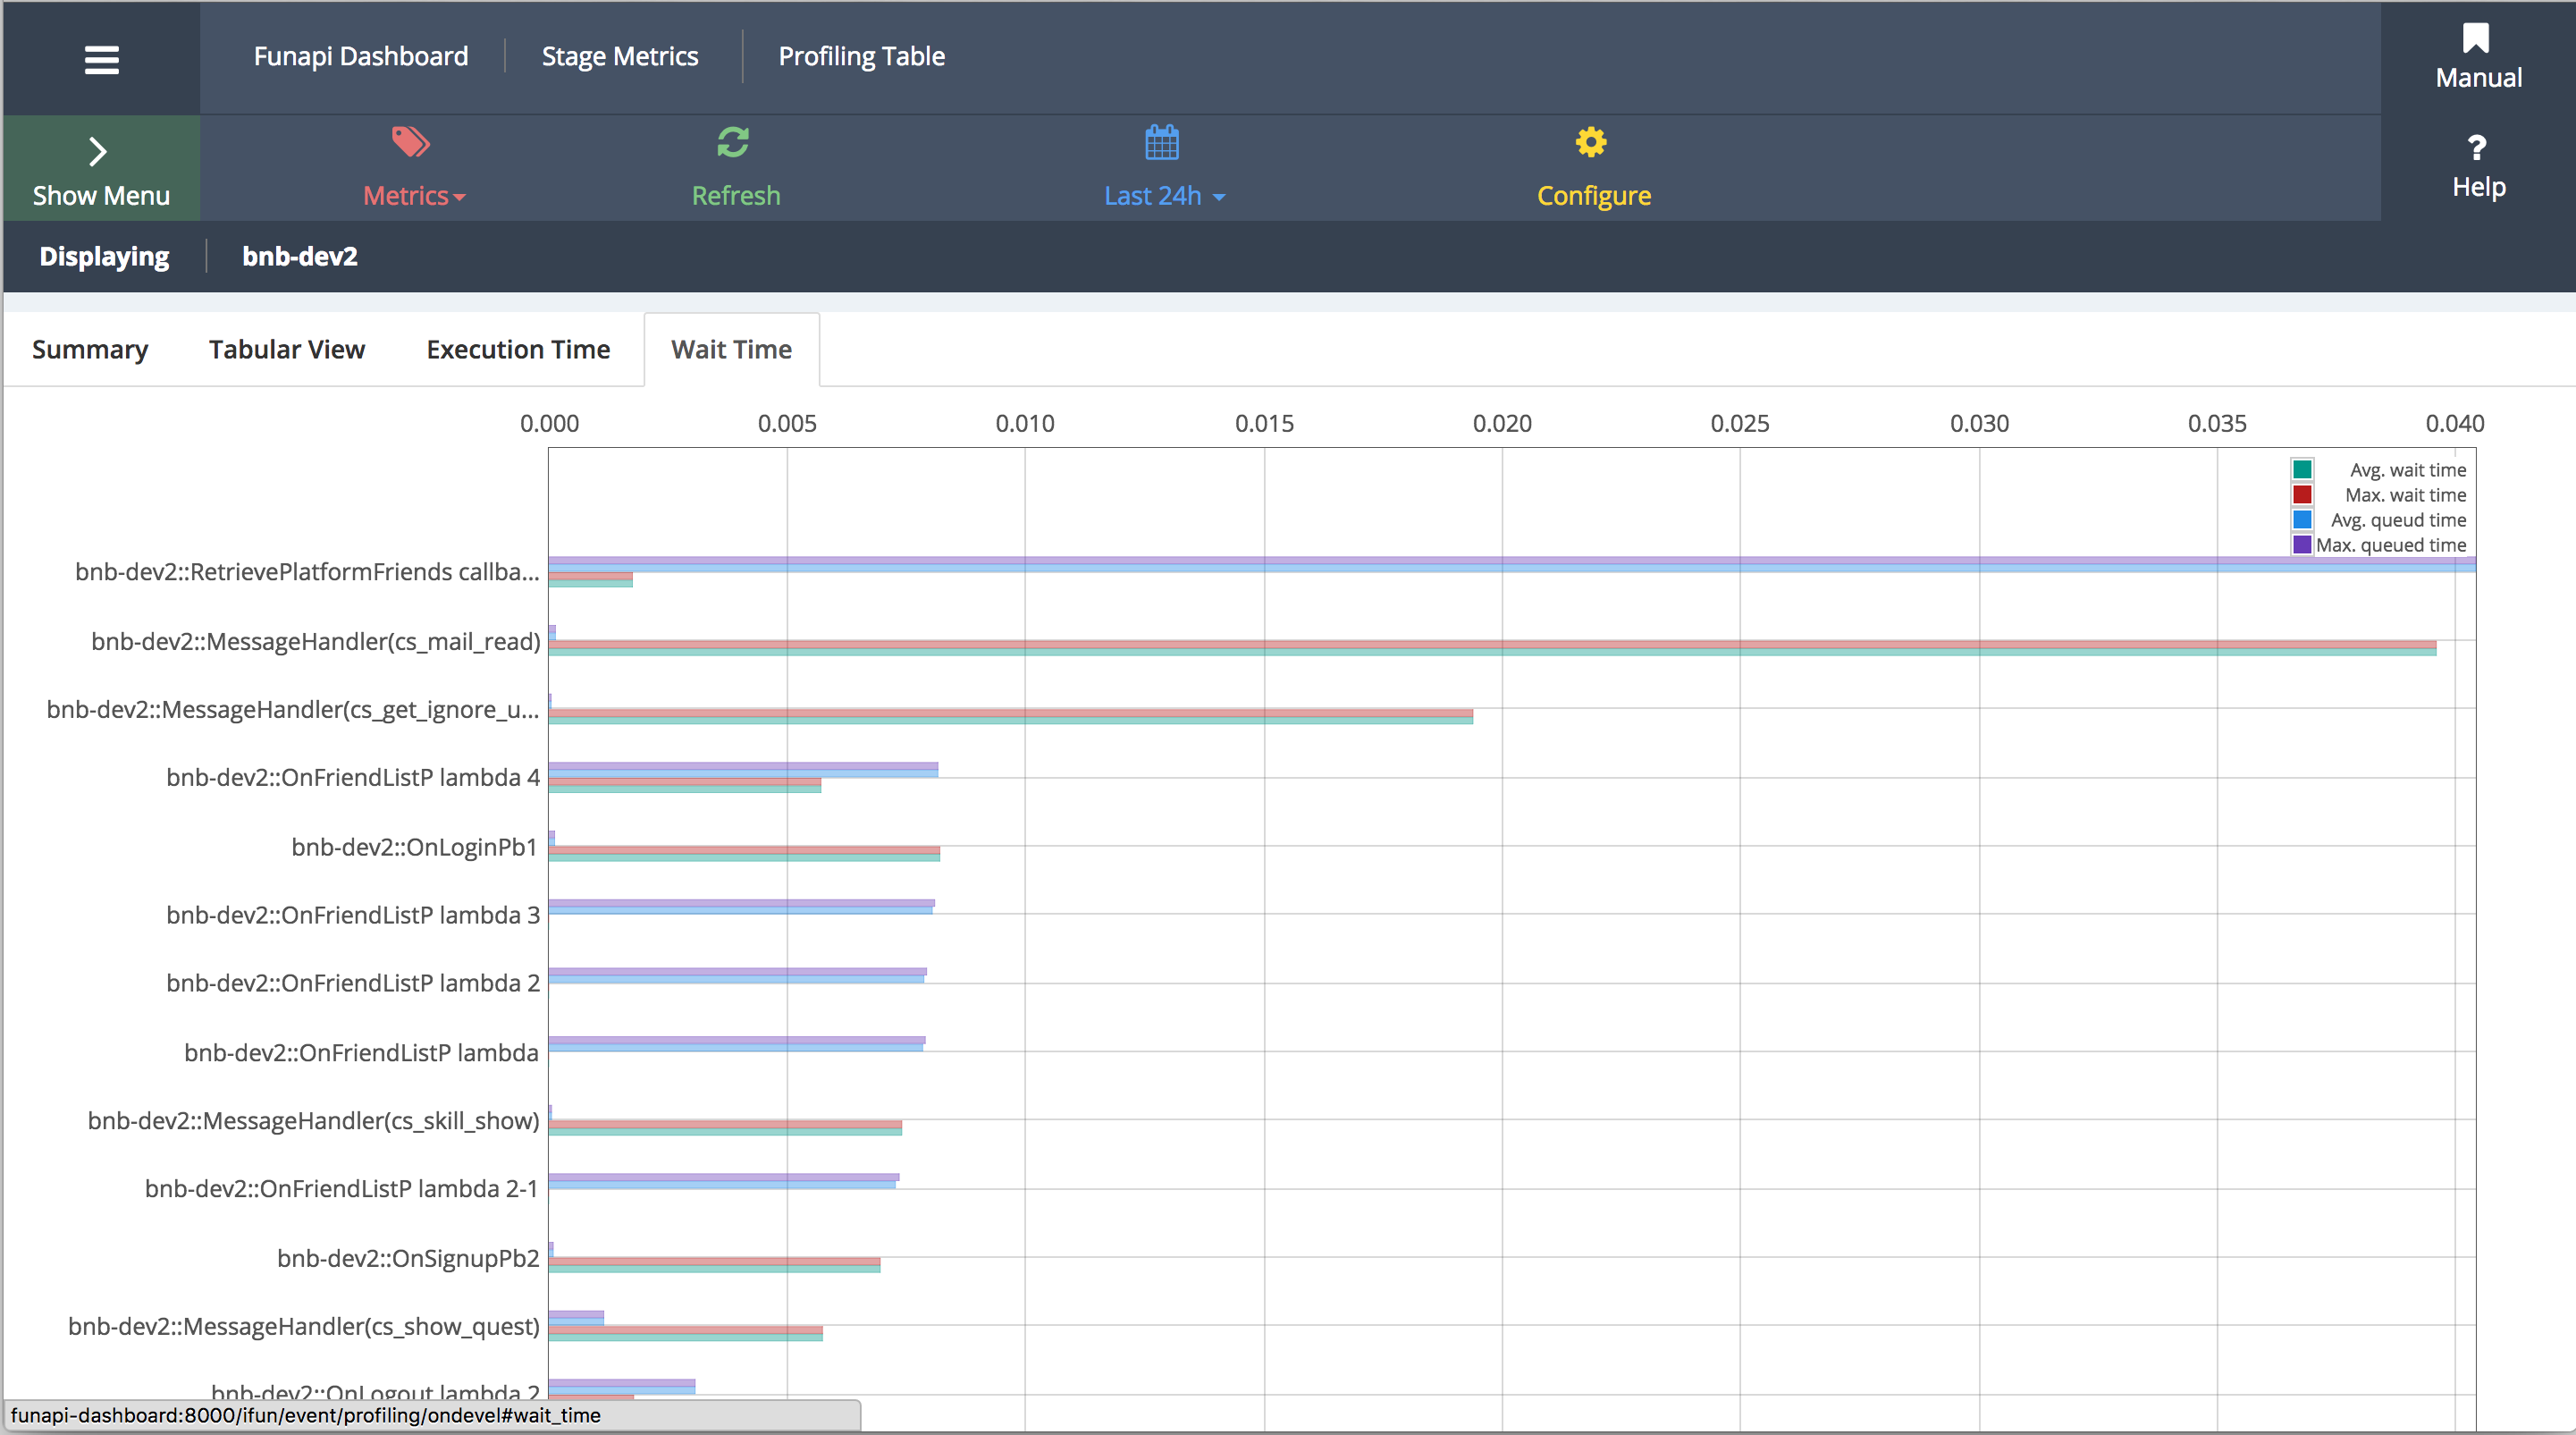The image size is (2576, 1435).
Task: Click the RetrievePlatformFriends queued time bar
Action: coord(1512,564)
